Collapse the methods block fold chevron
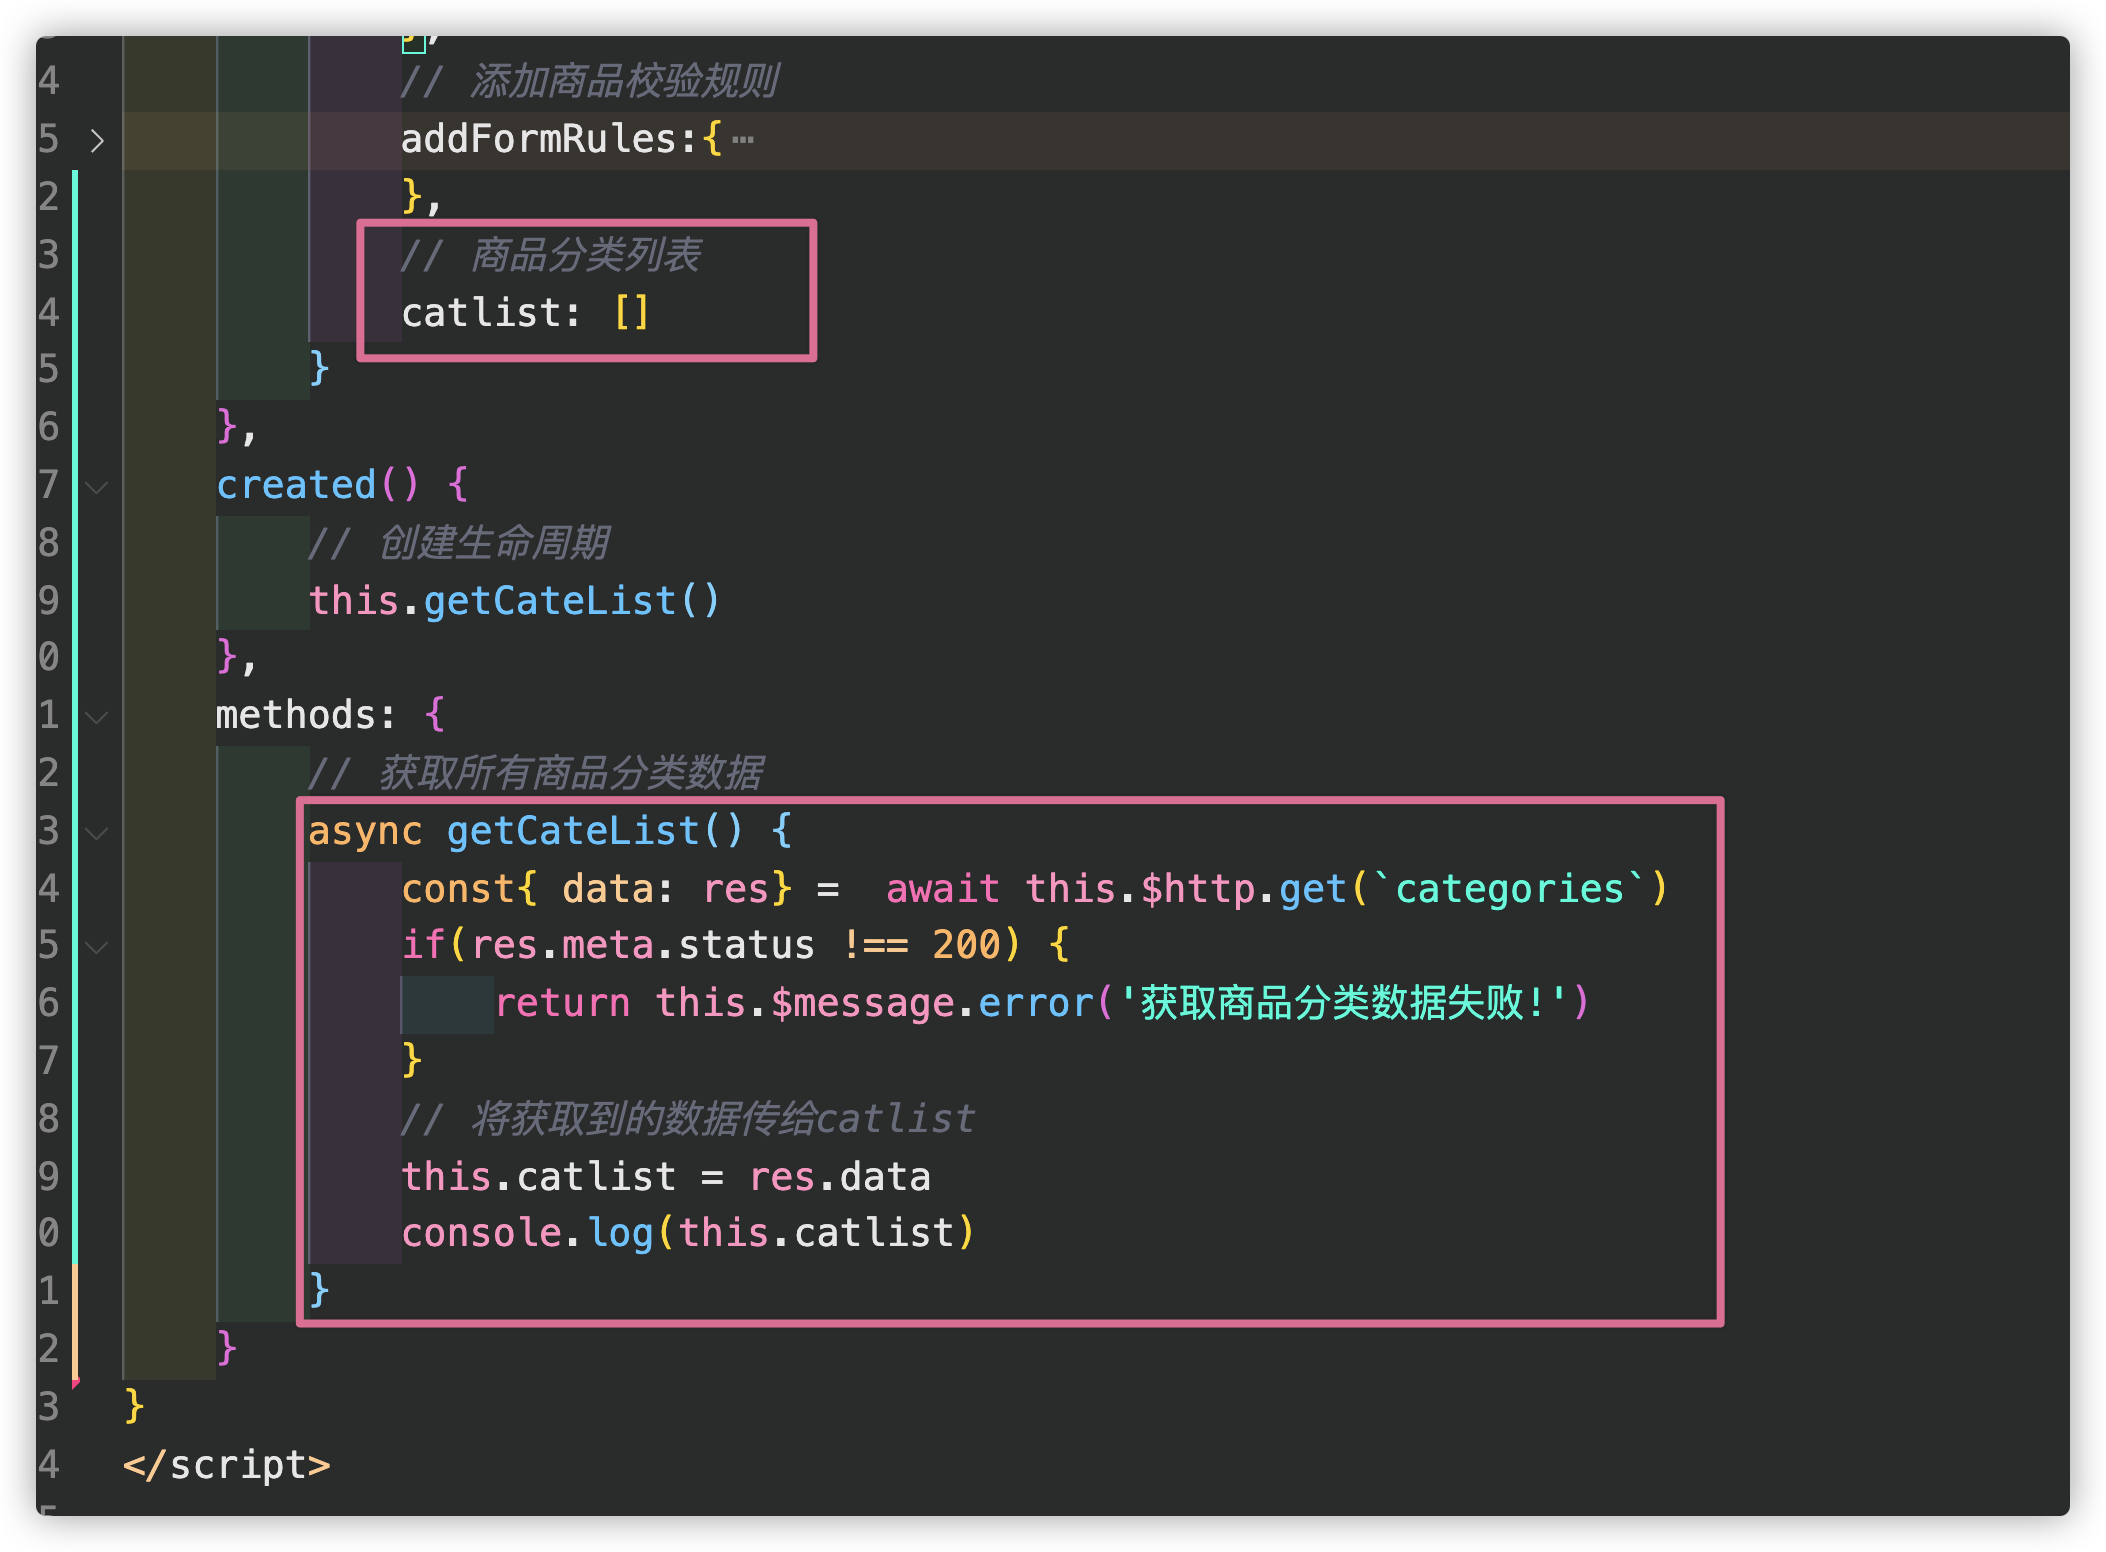Image resolution: width=2106 pixels, height=1552 pixels. pos(97,717)
